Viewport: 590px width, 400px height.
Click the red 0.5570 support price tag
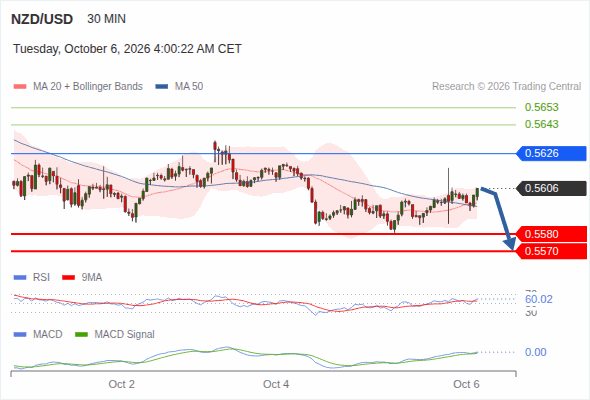click(551, 251)
